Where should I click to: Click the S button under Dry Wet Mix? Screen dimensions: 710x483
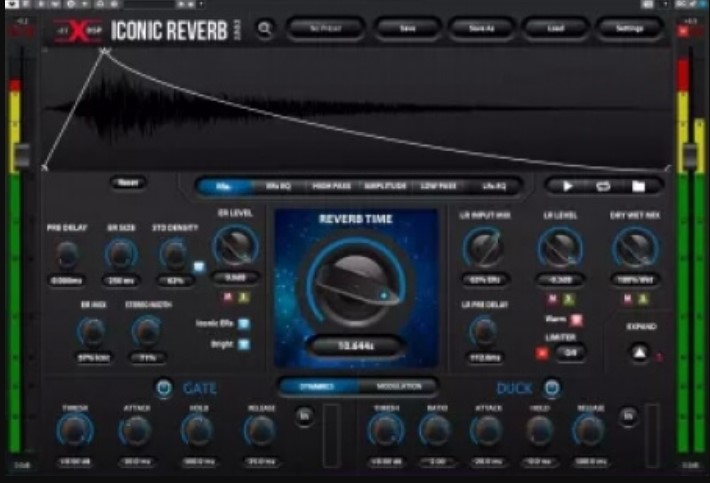pyautogui.click(x=643, y=299)
